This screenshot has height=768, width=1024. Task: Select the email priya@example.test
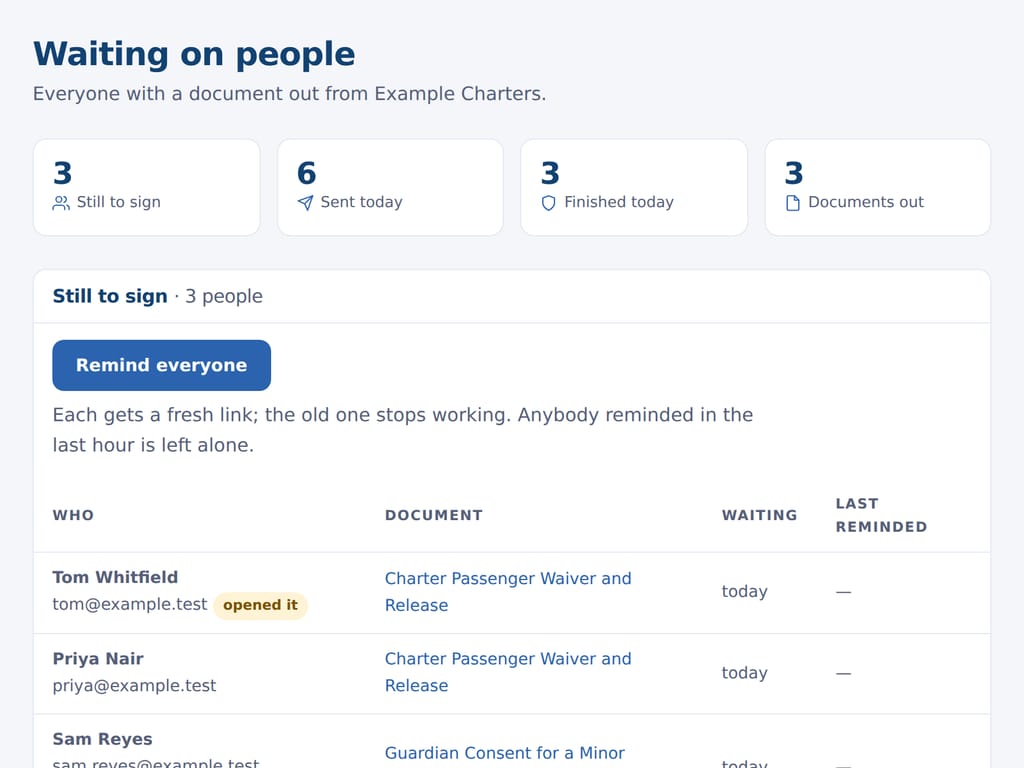pos(134,686)
